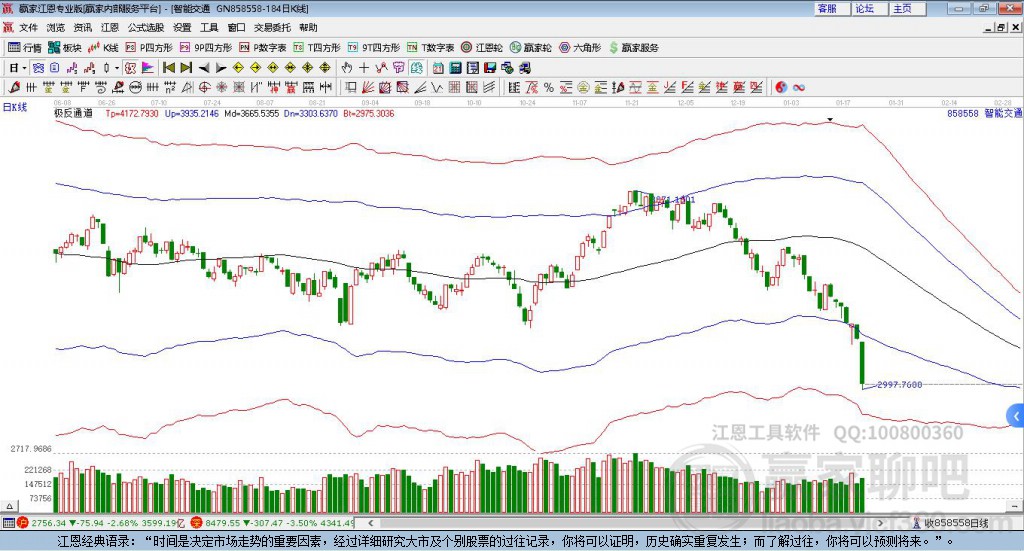The image size is (1024, 551).
Task: Click the scrollbar right arrow at chart bottom
Action: (880, 523)
